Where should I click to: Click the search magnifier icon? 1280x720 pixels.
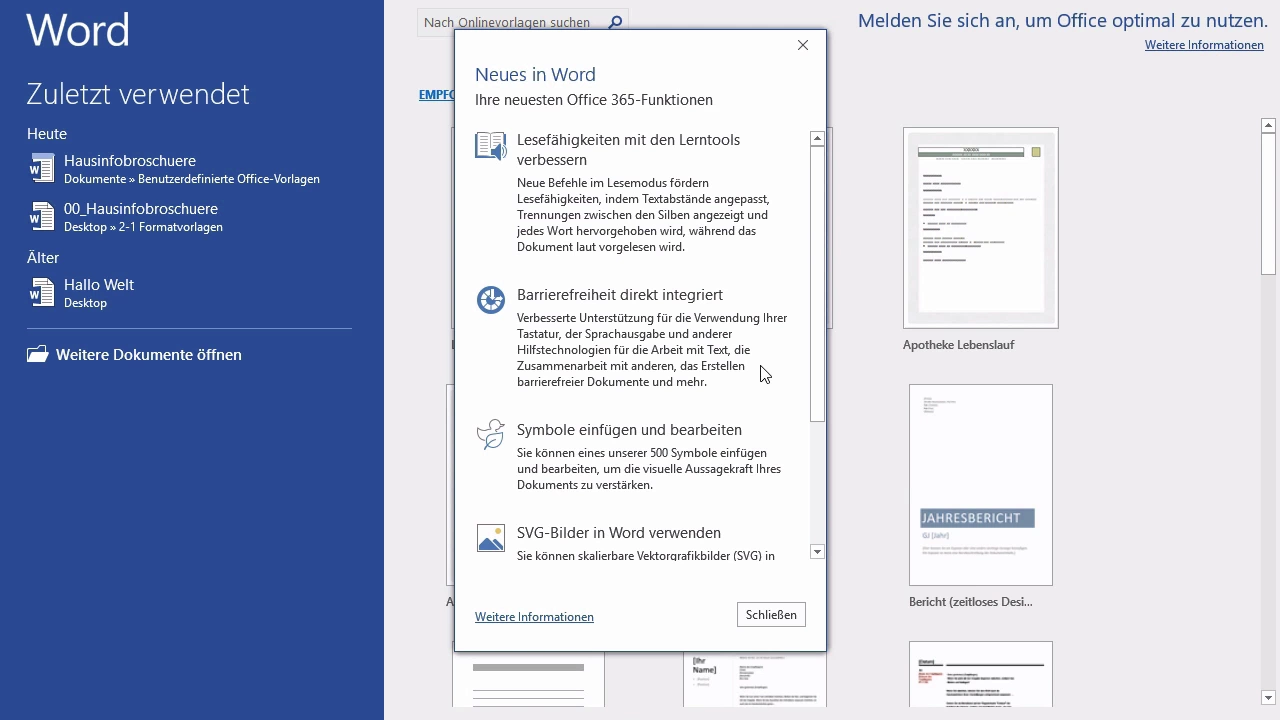[616, 22]
